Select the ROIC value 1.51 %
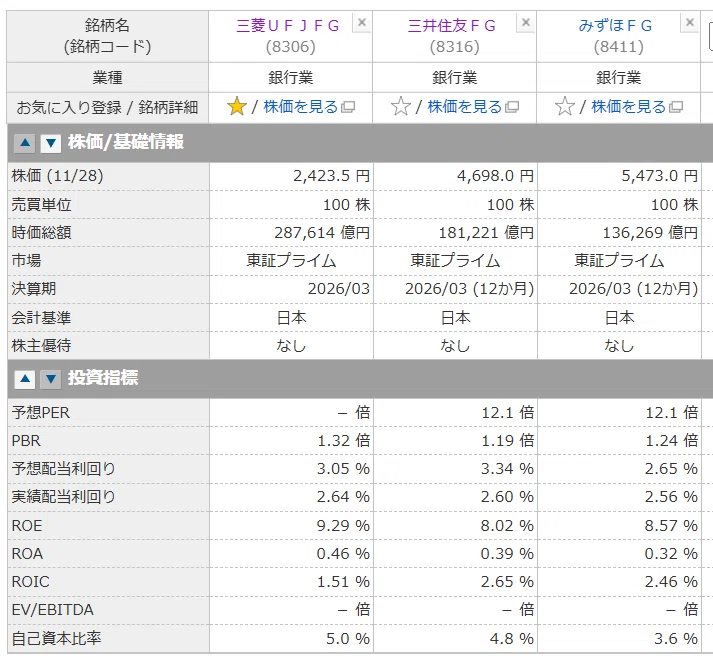 (x=291, y=582)
